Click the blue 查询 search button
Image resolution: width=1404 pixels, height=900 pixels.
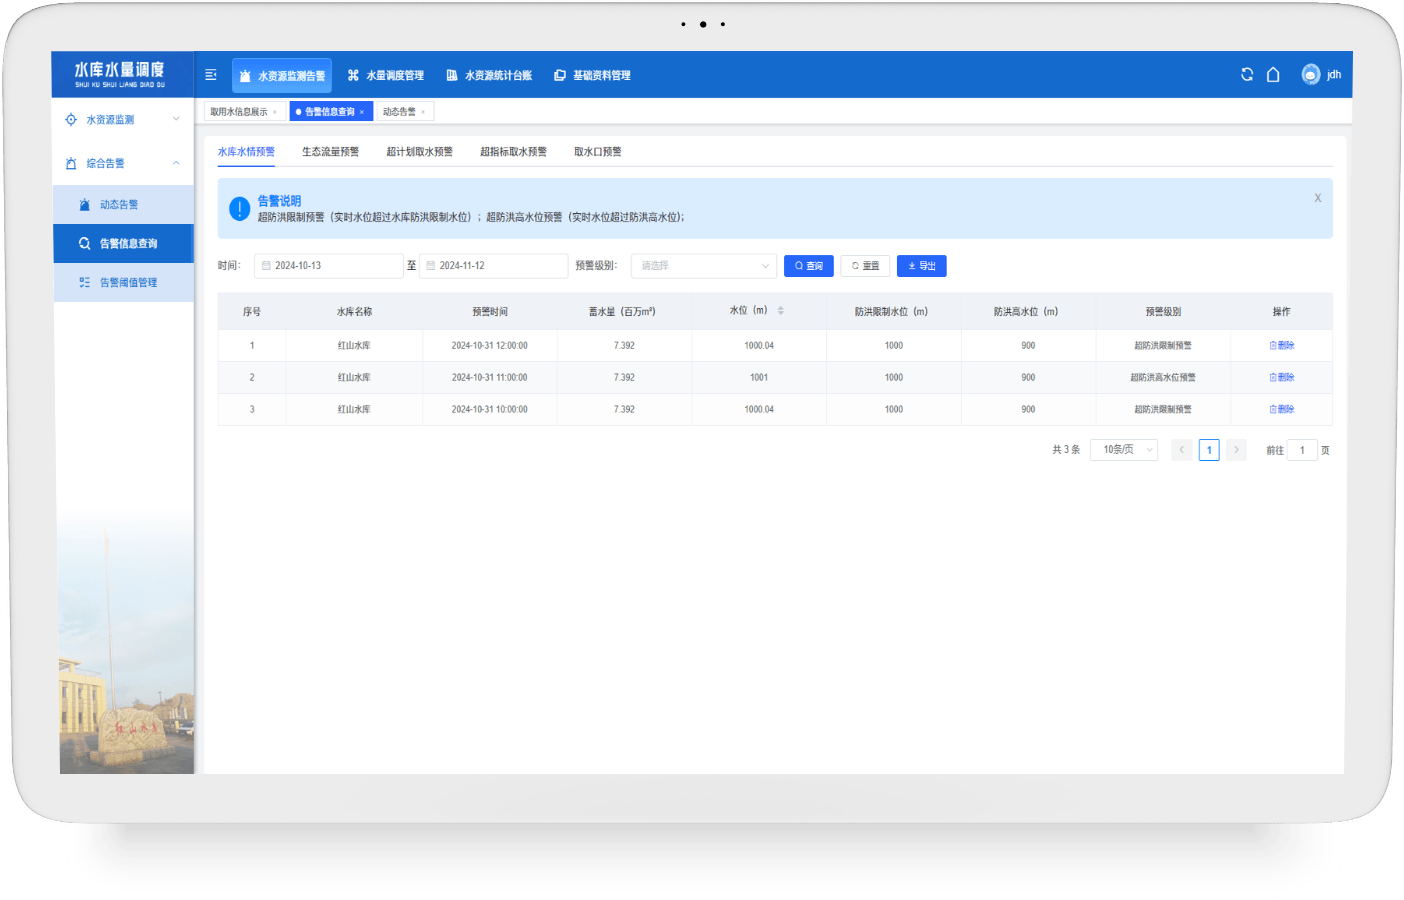(809, 266)
